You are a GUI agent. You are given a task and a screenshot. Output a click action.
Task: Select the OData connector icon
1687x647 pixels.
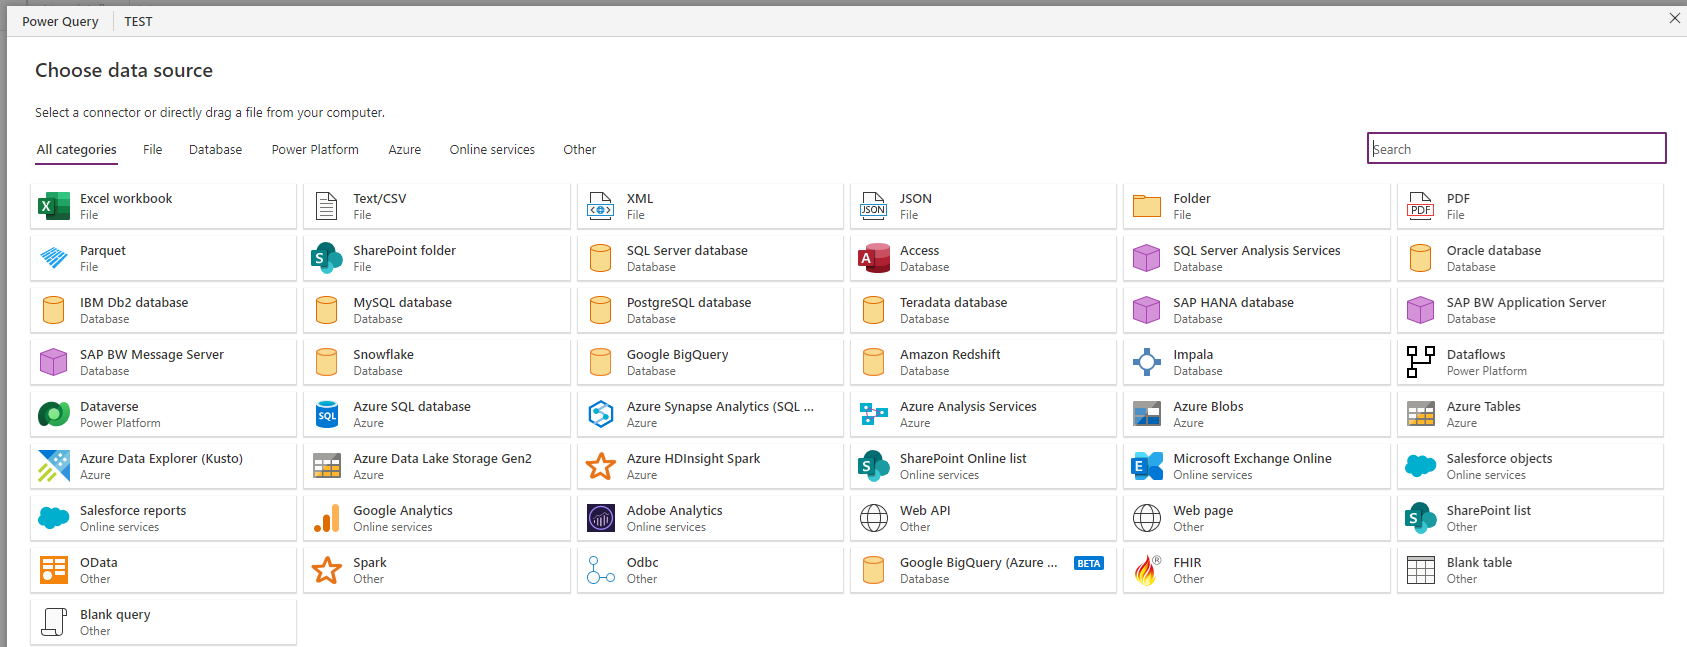54,570
